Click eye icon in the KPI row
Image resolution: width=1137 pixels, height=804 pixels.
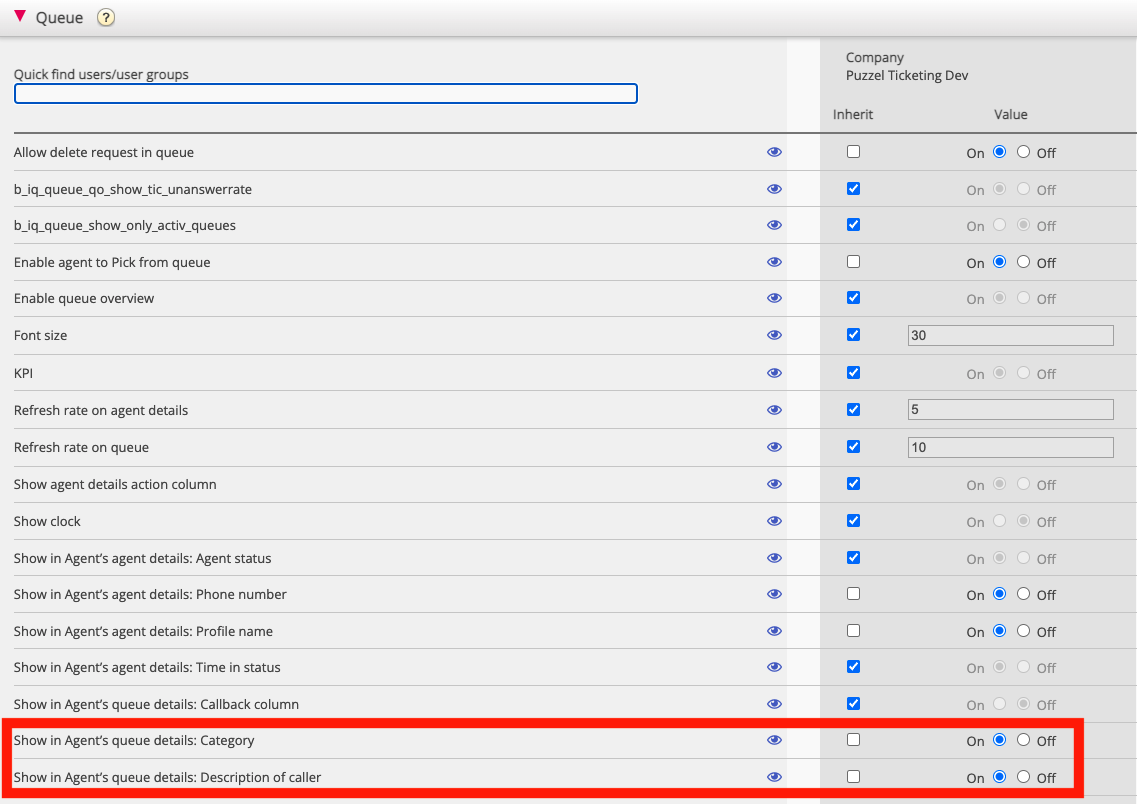point(774,373)
